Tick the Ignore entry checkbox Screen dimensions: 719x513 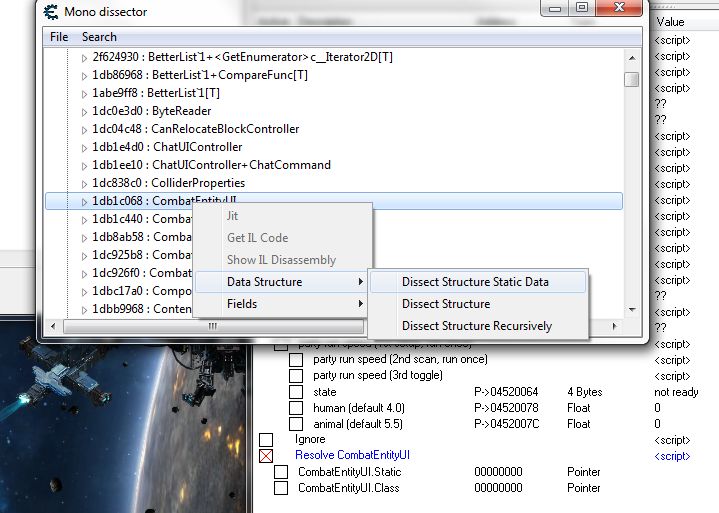tap(266, 440)
